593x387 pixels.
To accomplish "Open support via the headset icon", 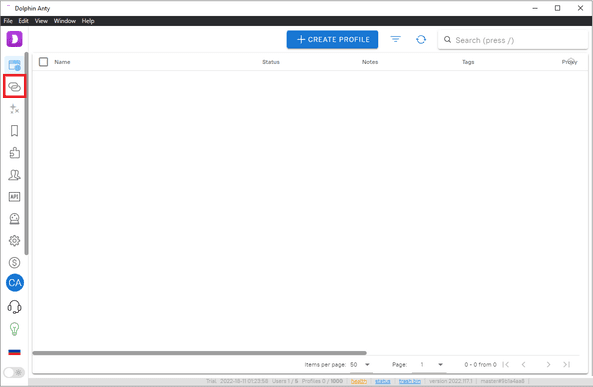I will tap(14, 307).
